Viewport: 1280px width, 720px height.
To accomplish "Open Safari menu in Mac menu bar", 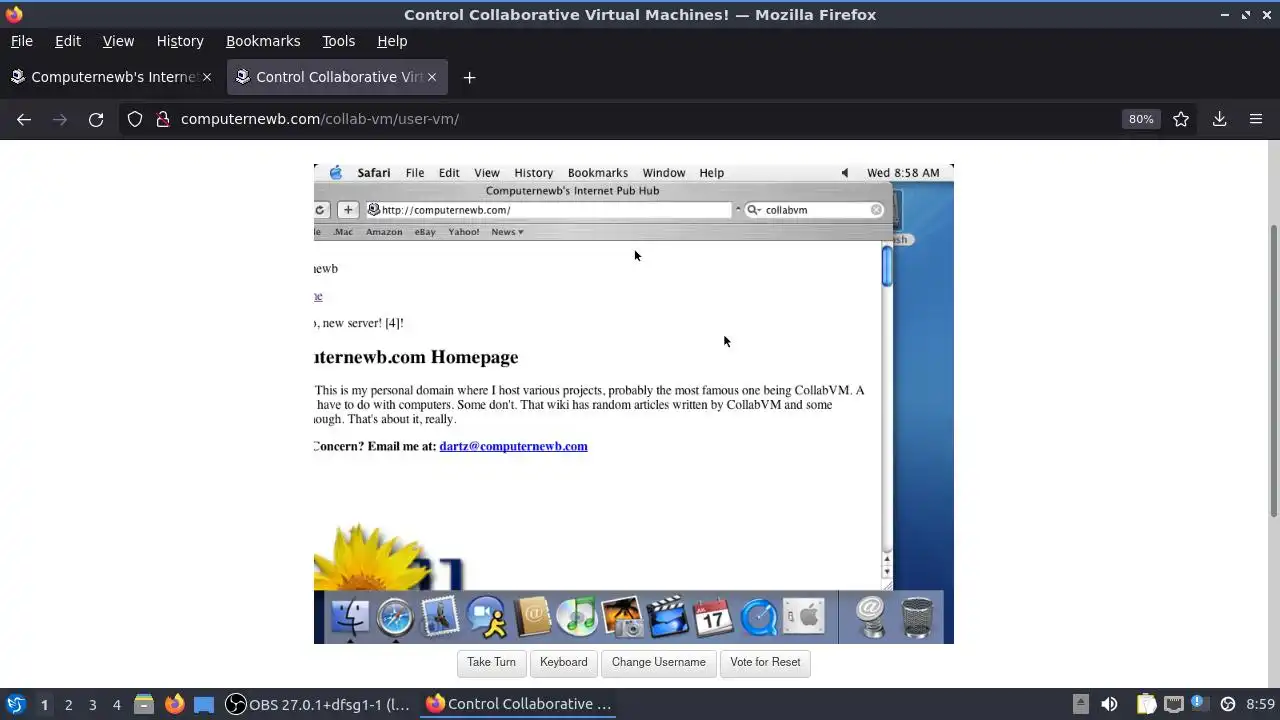I will [x=374, y=173].
